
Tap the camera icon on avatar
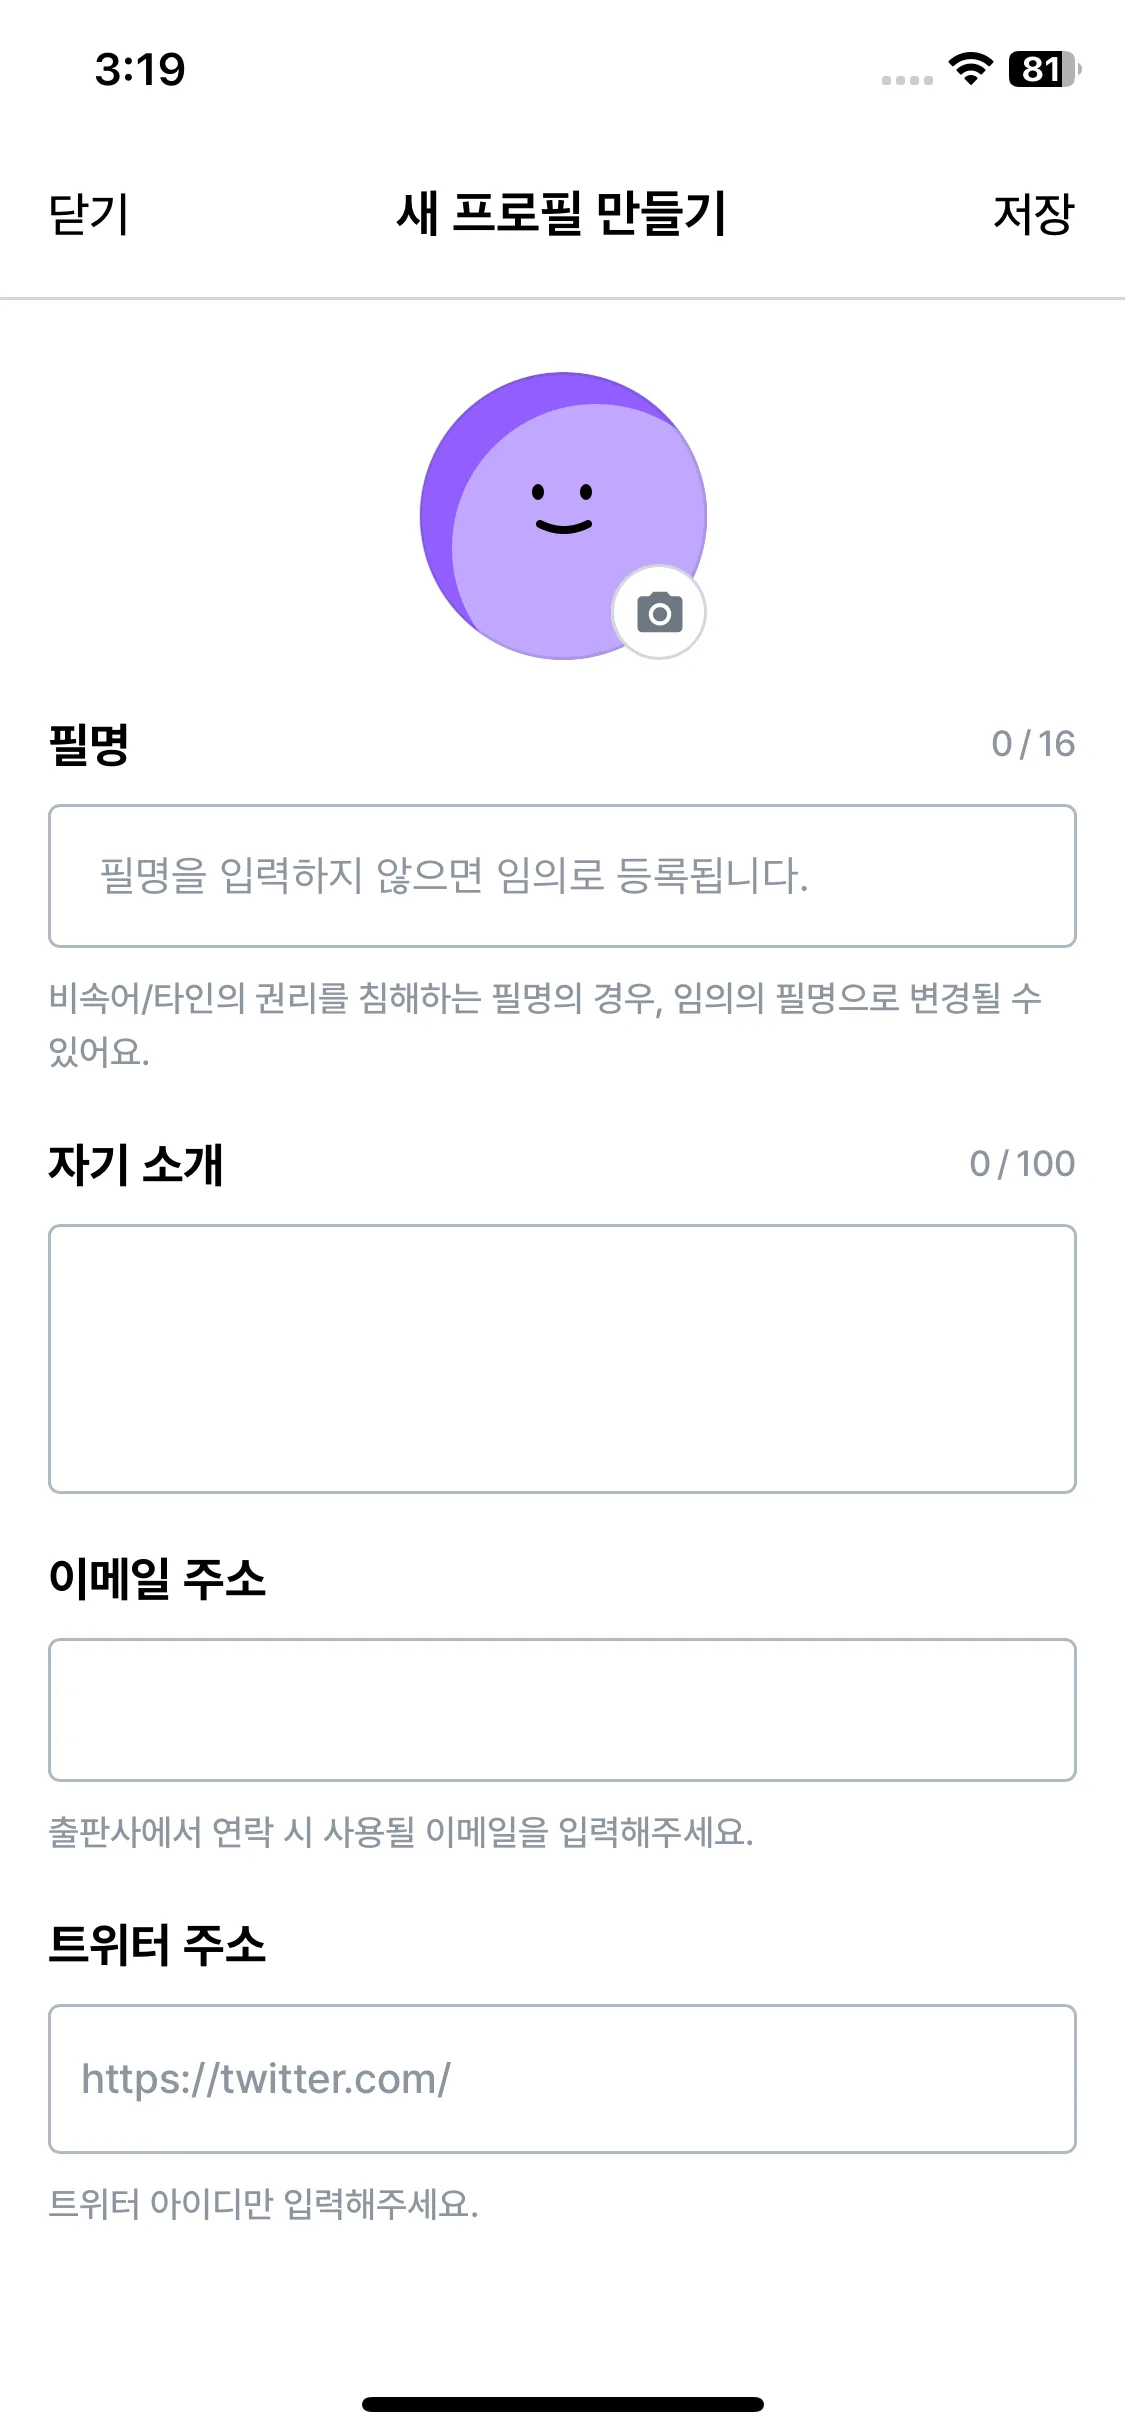click(x=659, y=612)
